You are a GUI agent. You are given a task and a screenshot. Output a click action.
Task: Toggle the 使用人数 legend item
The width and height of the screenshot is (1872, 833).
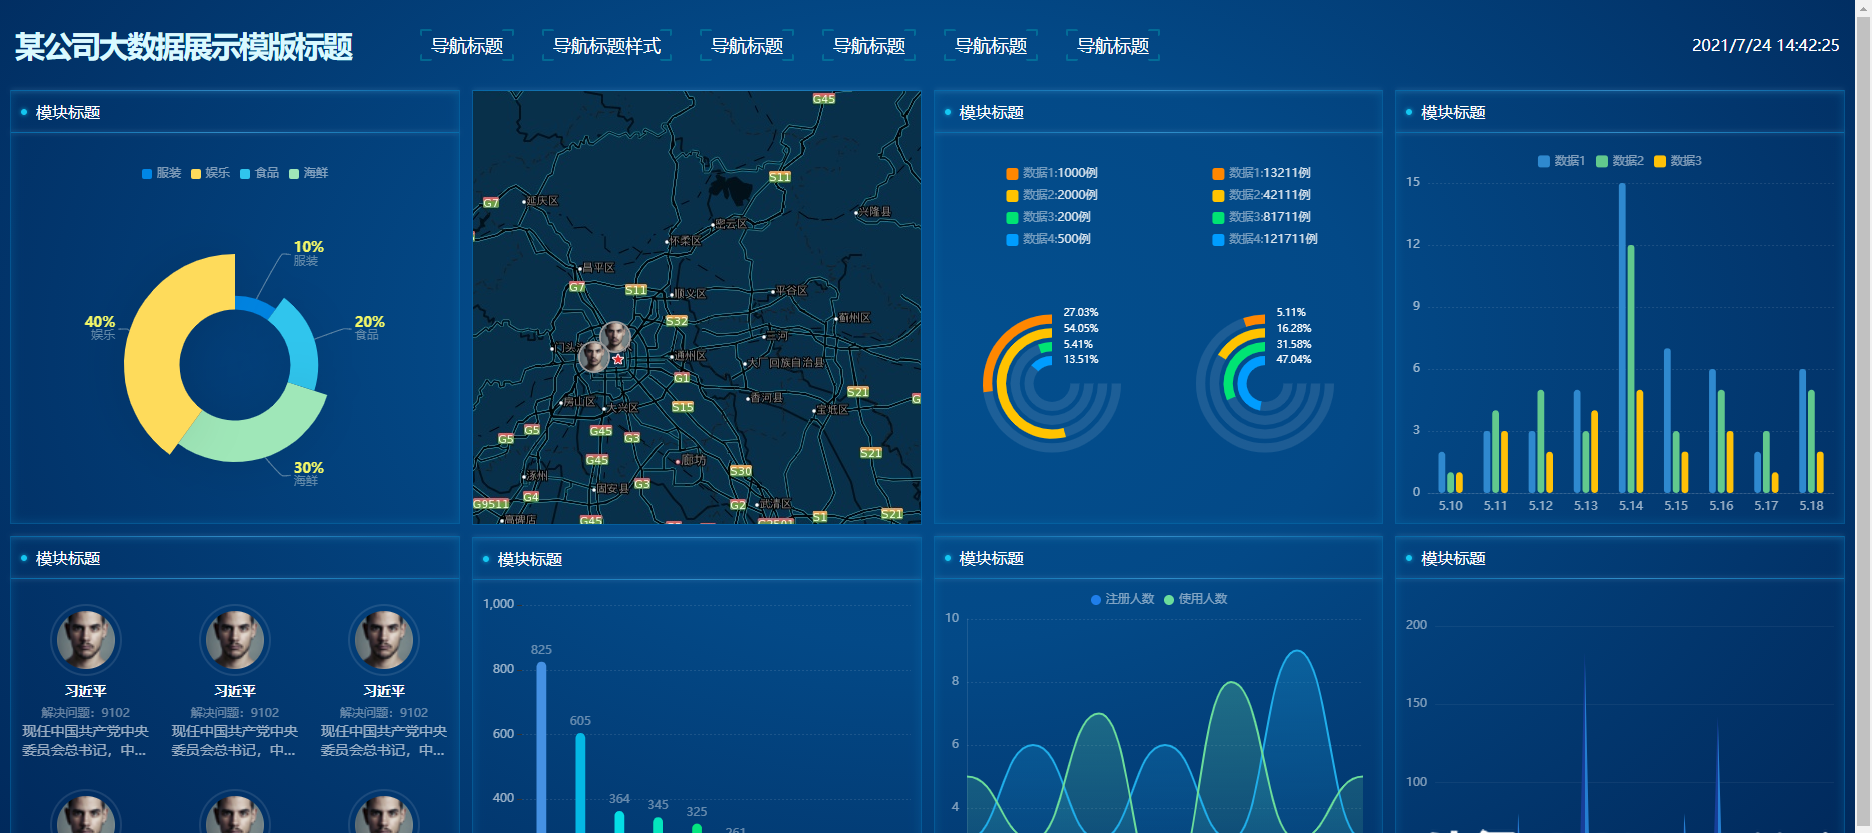tap(1196, 599)
